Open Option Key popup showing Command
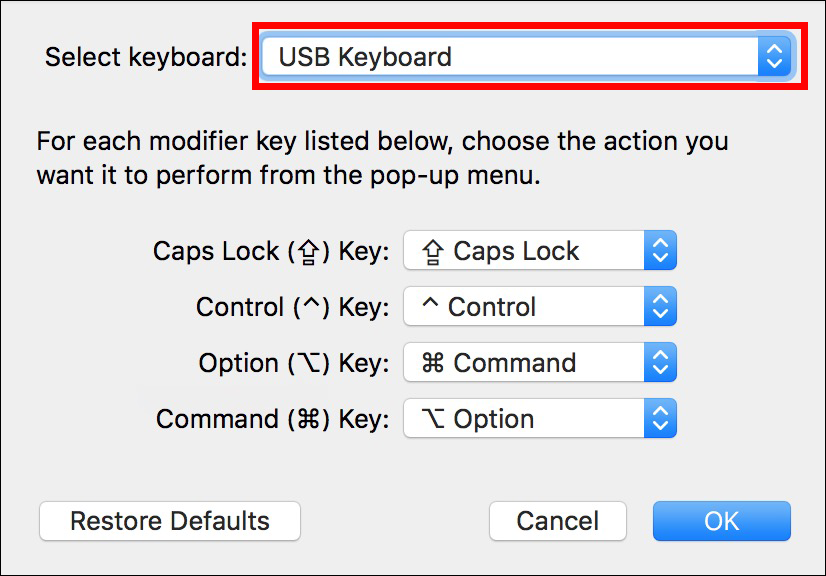The image size is (826, 576). [x=540, y=362]
